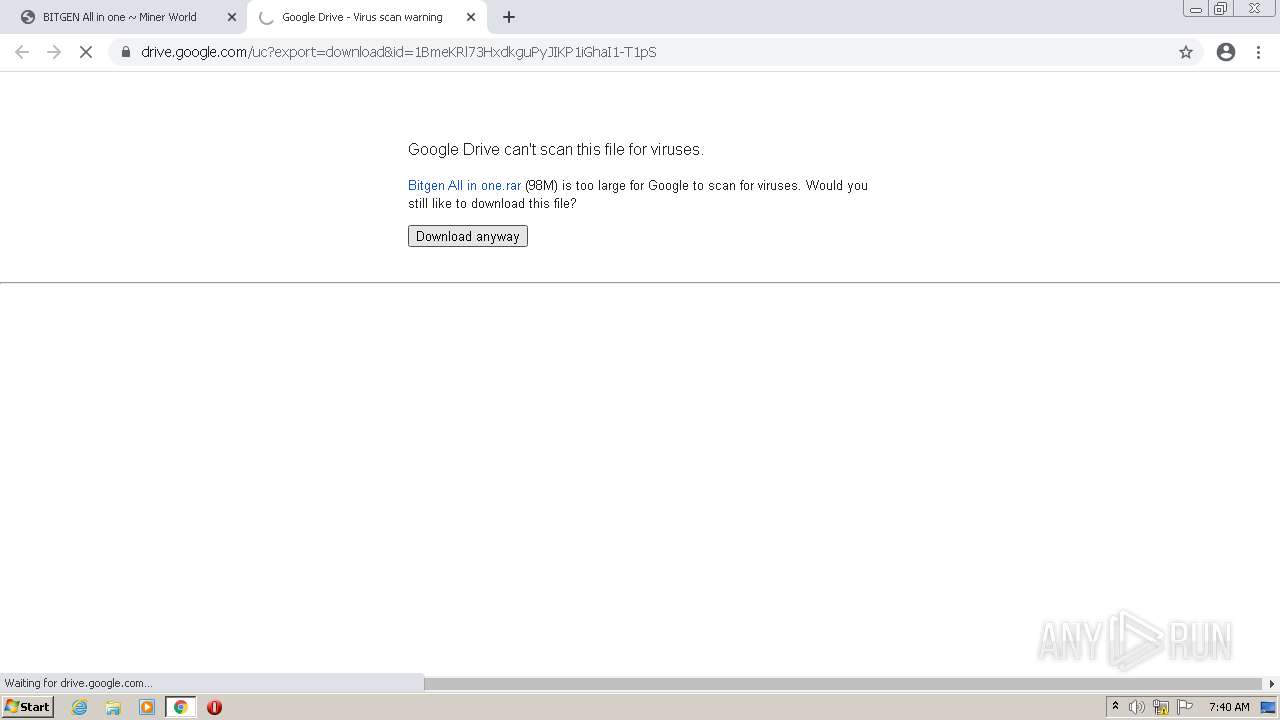Image resolution: width=1280 pixels, height=720 pixels.
Task: Open Windows Explorer folder from taskbar
Action: click(x=113, y=707)
